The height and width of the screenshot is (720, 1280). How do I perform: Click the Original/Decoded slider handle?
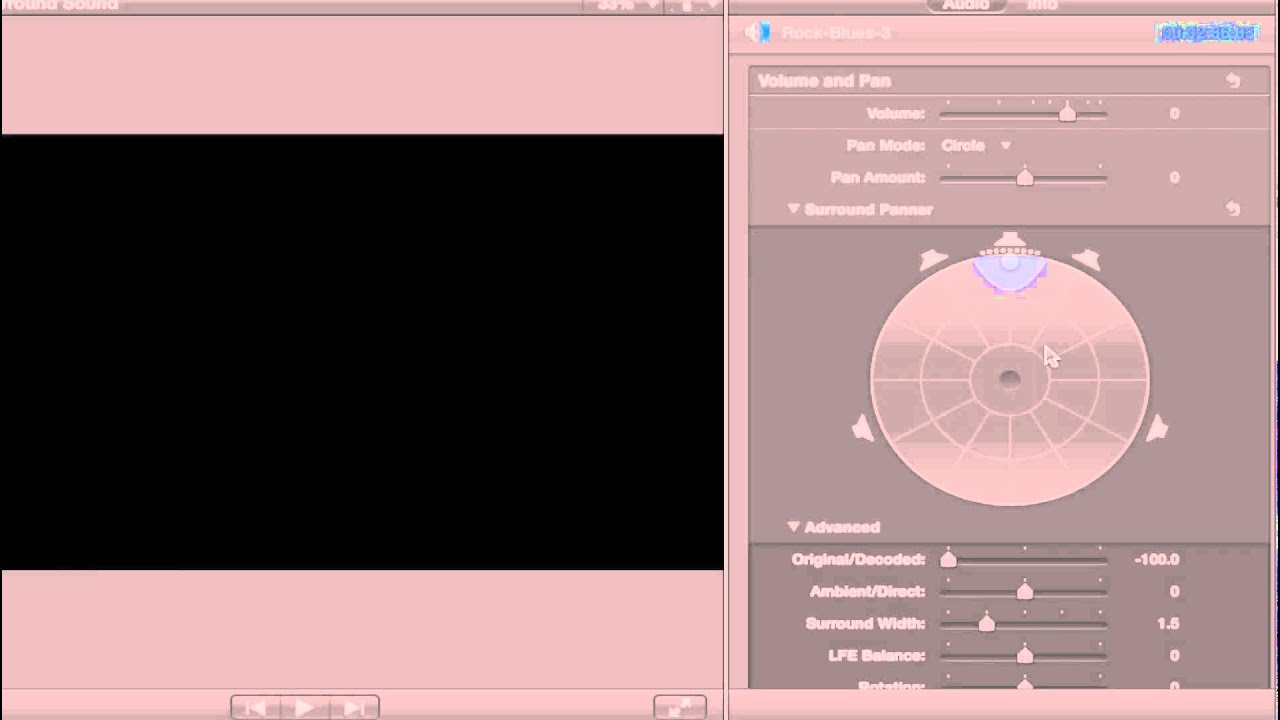click(x=948, y=559)
